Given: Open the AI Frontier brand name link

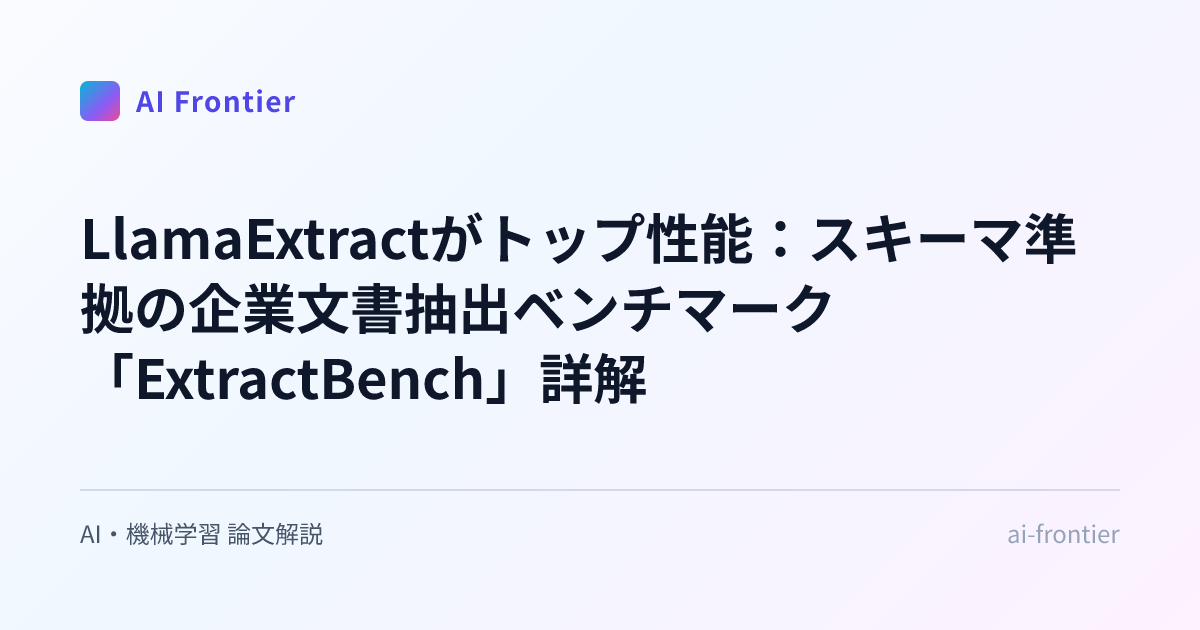Looking at the screenshot, I should coord(215,102).
